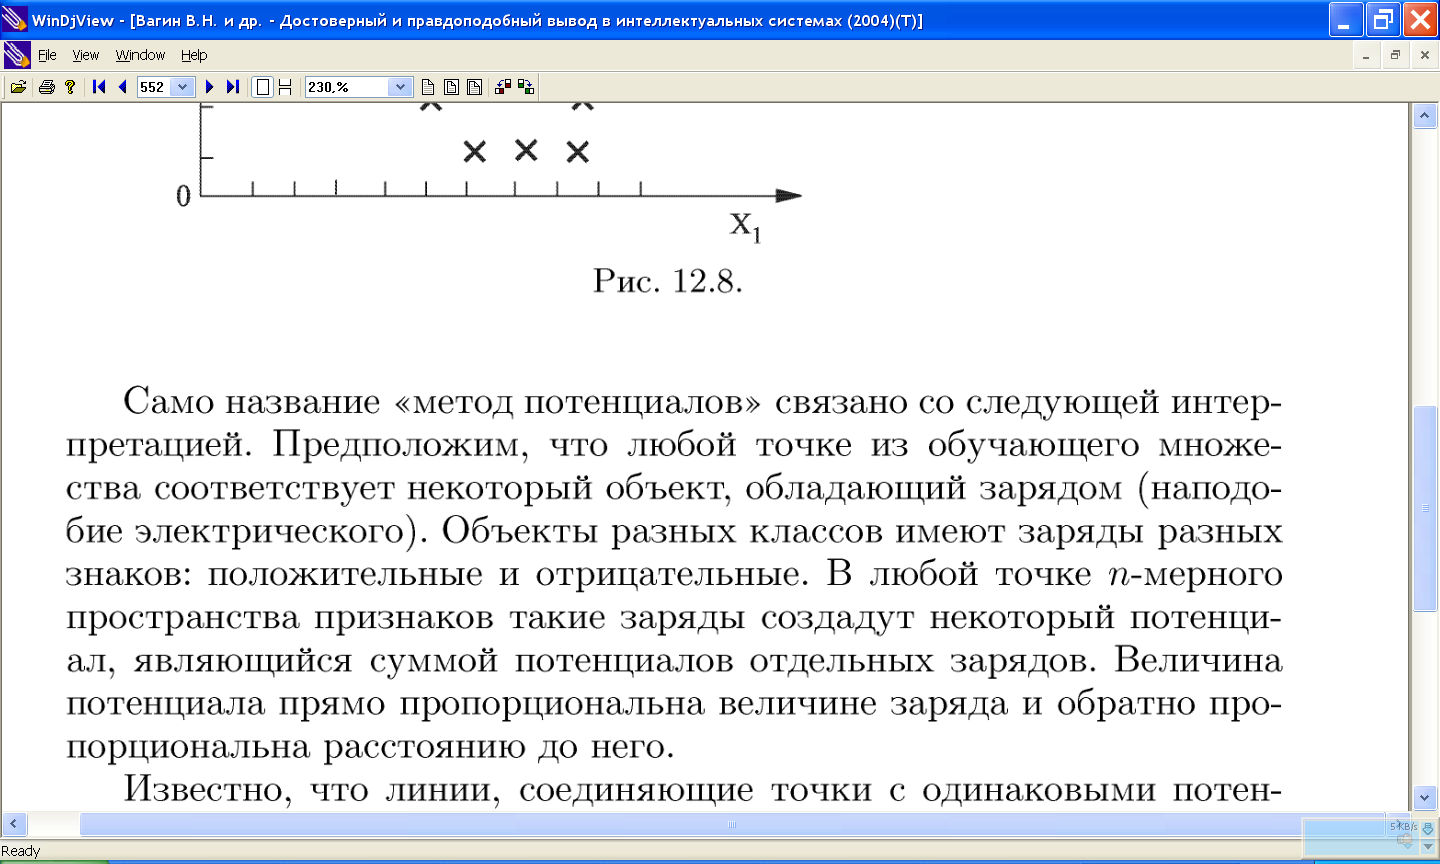Open the page number 552 dropdown

[182, 87]
